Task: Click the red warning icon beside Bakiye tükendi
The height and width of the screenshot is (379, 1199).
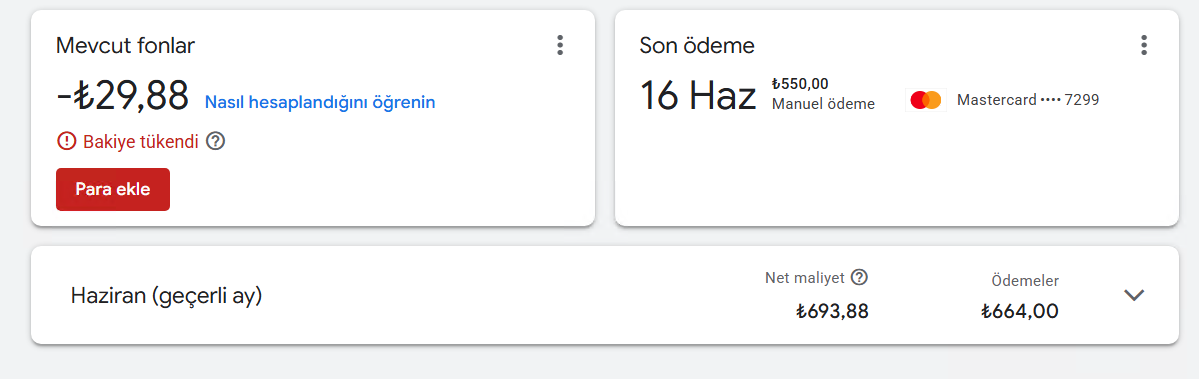Action: point(67,141)
